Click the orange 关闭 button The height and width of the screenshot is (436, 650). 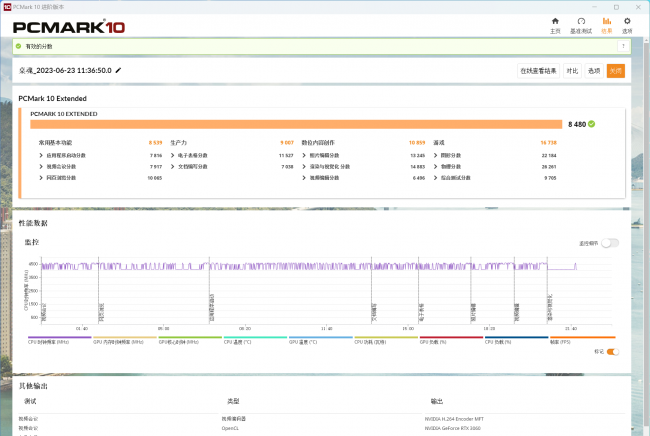[616, 71]
